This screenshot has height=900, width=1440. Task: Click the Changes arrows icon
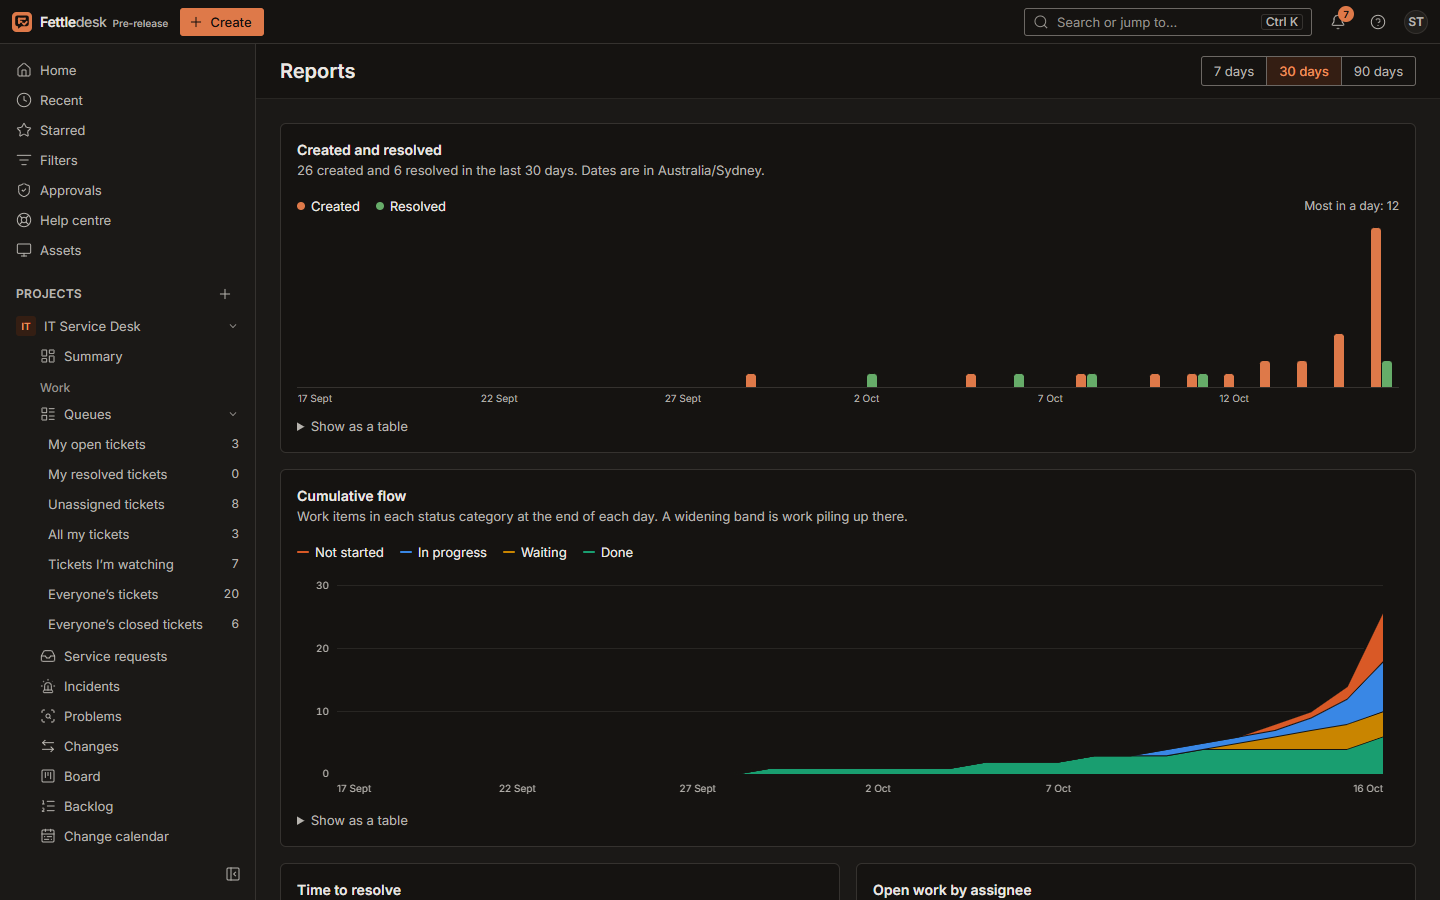point(48,746)
